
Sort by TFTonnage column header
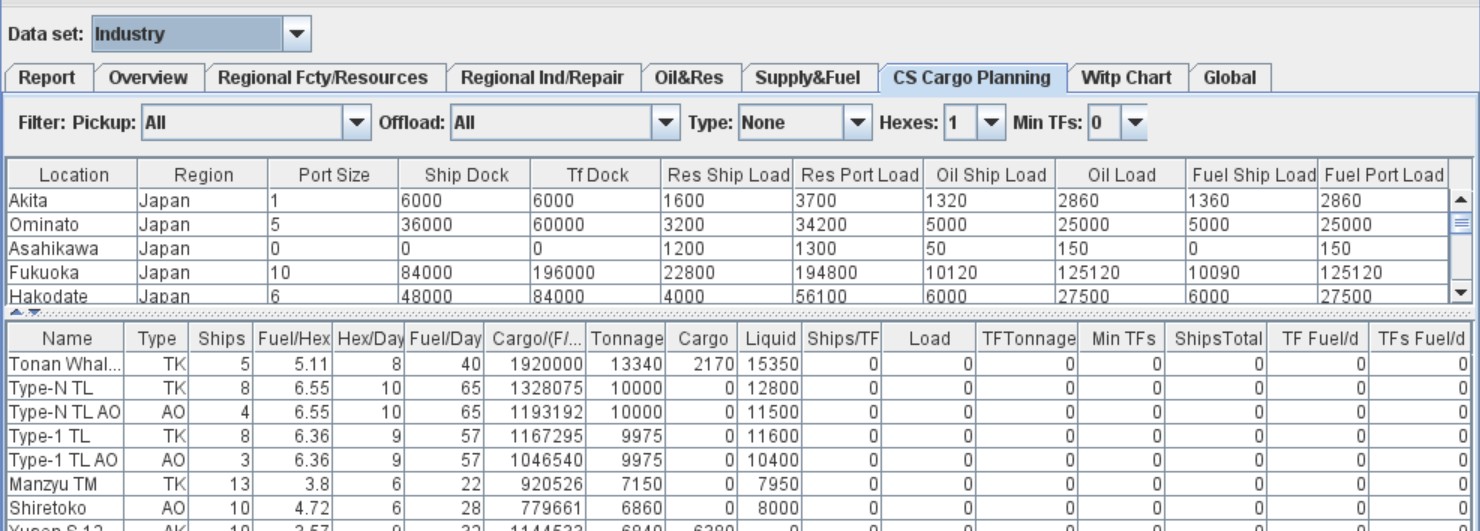pos(1028,339)
